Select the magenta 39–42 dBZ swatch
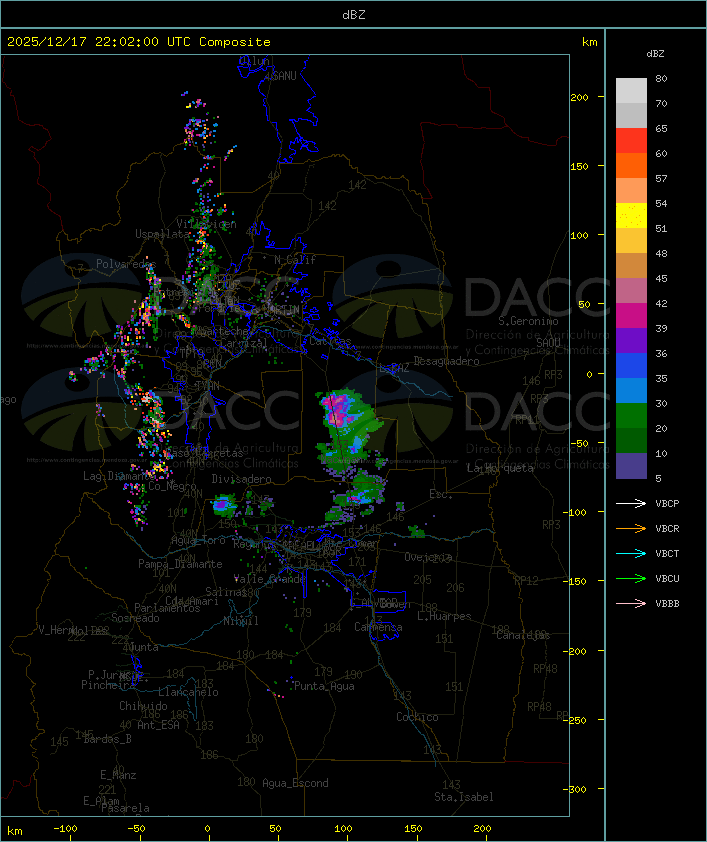 tap(631, 316)
